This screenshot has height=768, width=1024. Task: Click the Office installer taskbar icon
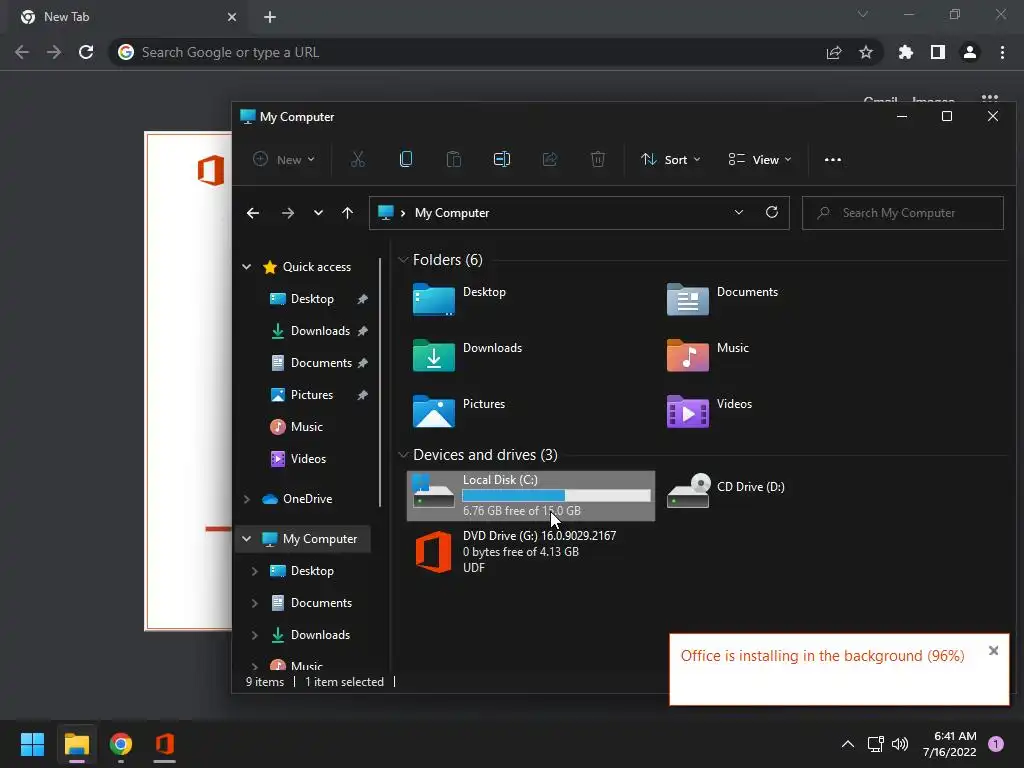pos(165,744)
